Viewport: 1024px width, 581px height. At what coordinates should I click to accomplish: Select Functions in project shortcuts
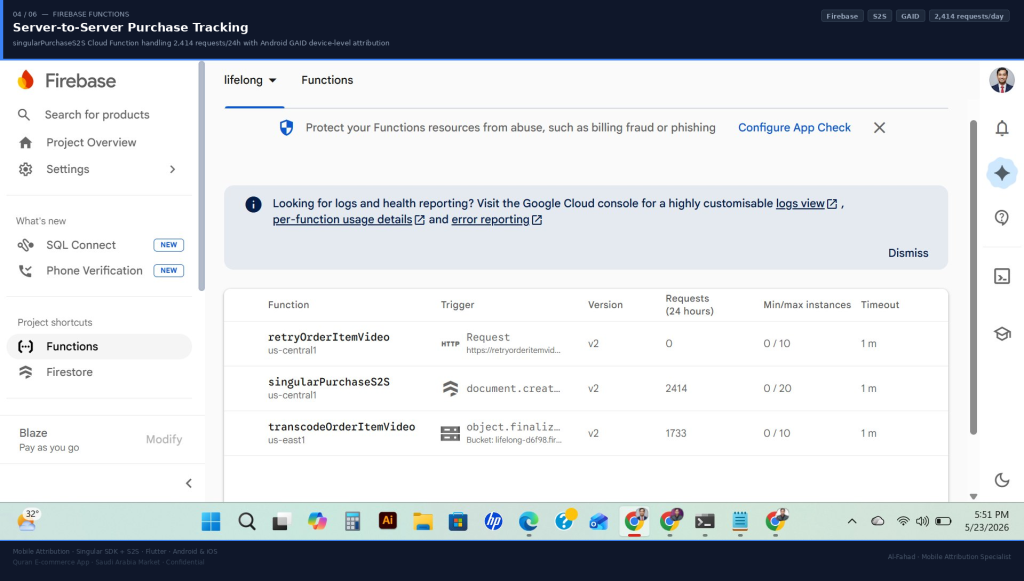pyautogui.click(x=99, y=347)
